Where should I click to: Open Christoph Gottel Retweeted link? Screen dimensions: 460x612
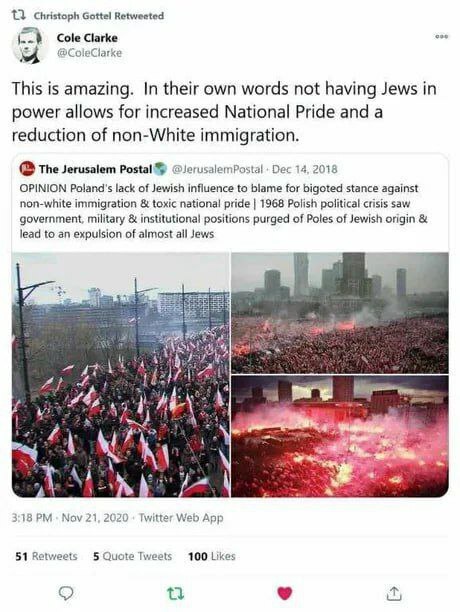pos(99,16)
